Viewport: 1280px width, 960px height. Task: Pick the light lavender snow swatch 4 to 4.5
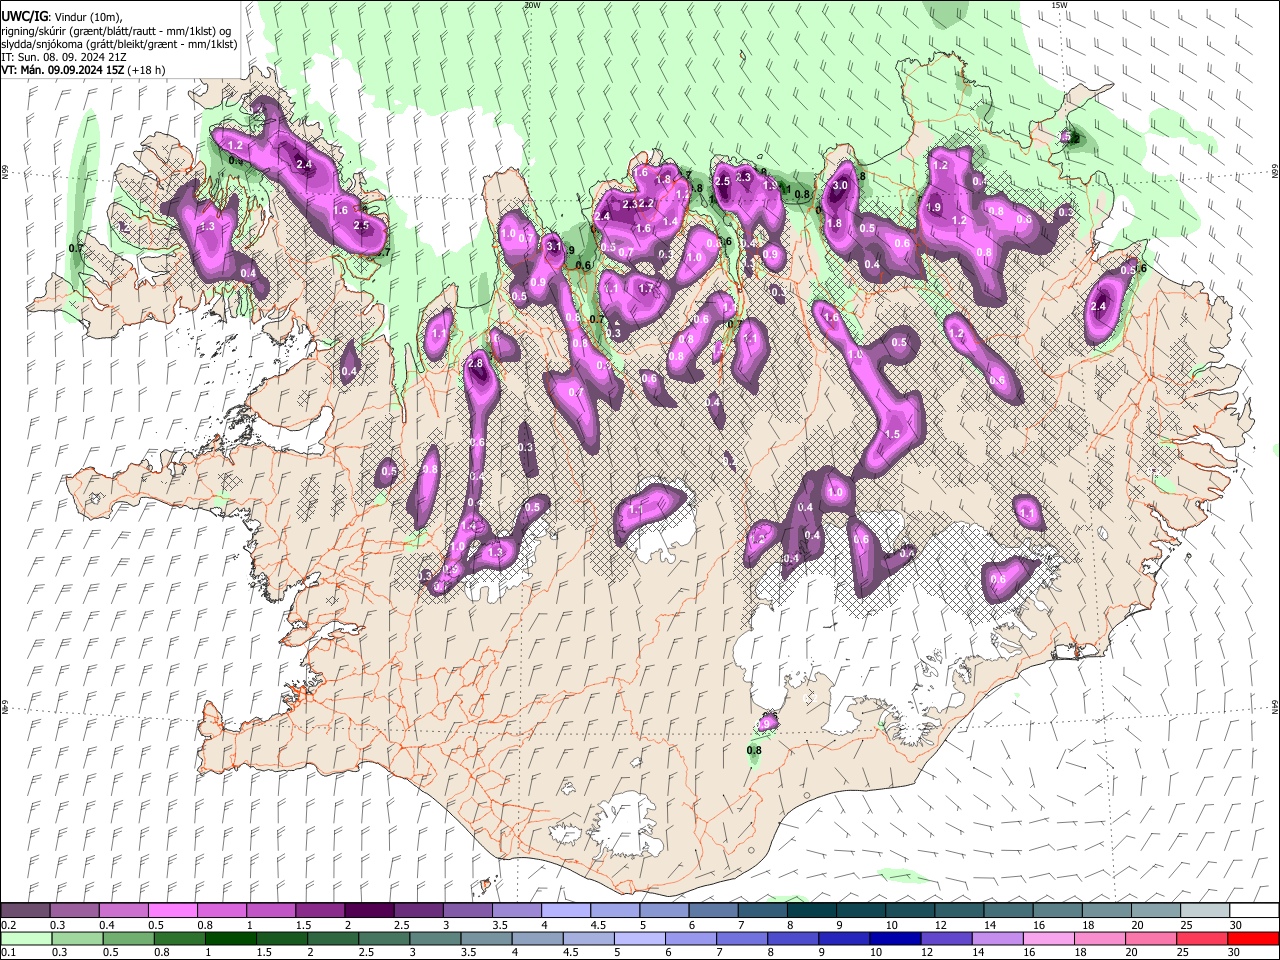click(565, 911)
